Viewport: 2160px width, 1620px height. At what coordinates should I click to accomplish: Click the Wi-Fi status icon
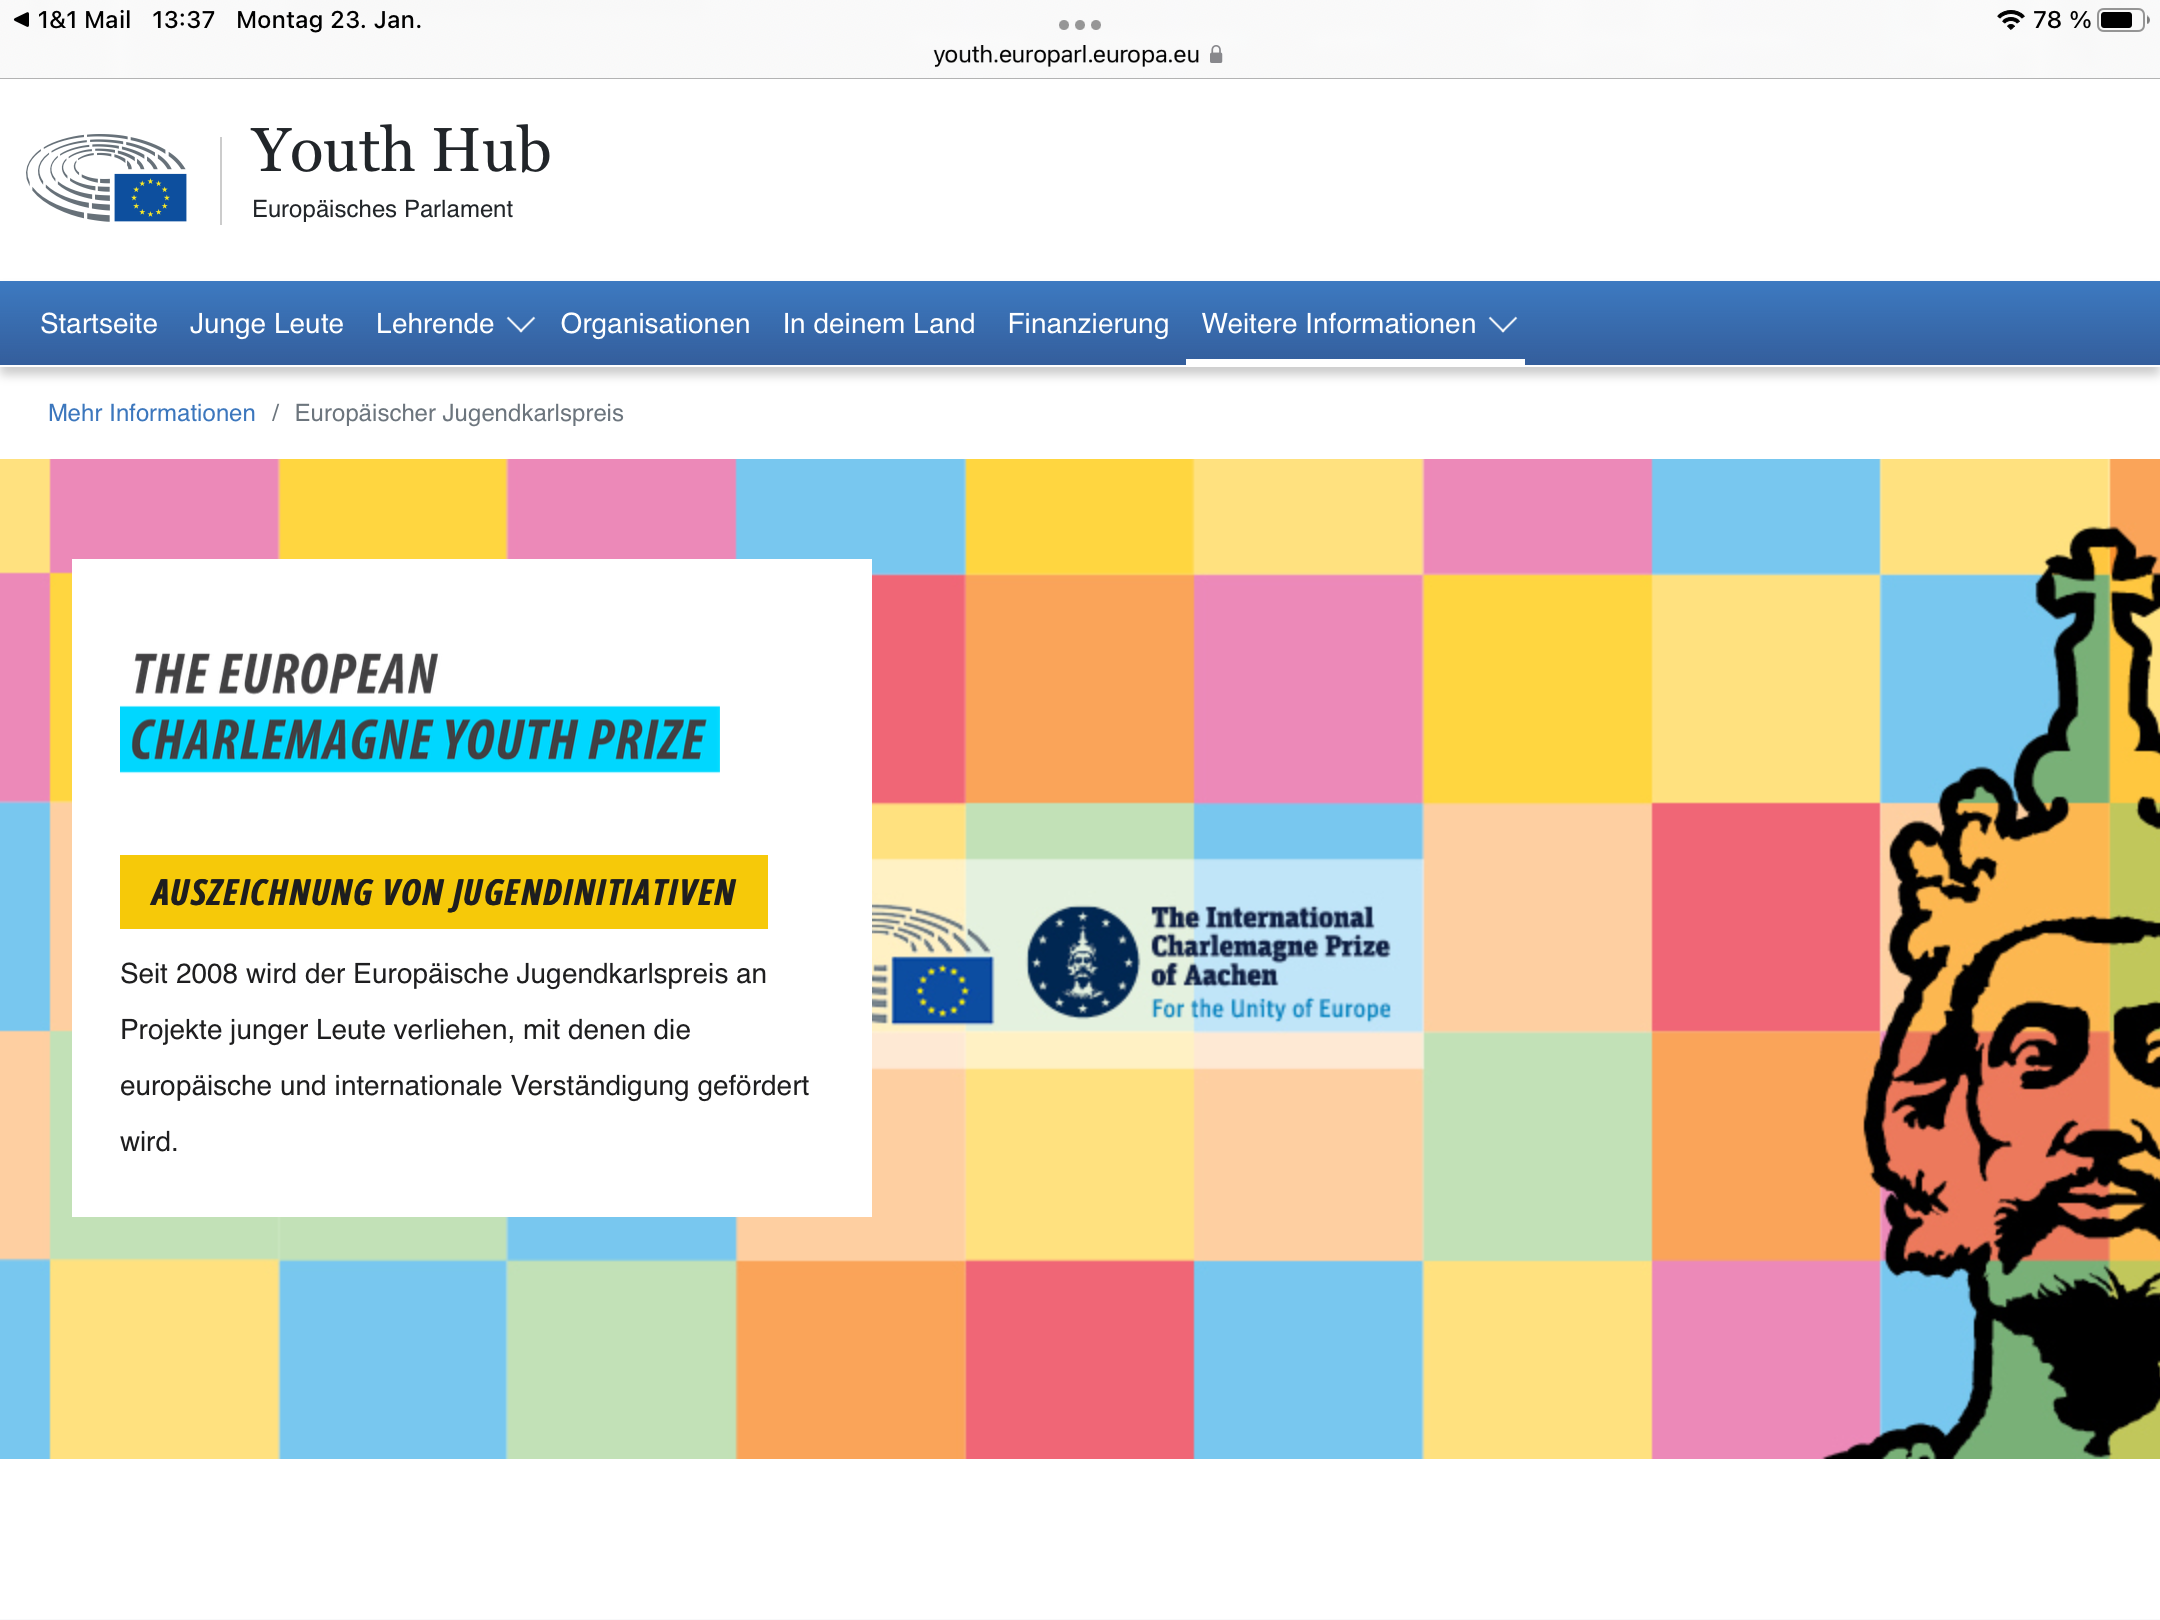click(2009, 20)
